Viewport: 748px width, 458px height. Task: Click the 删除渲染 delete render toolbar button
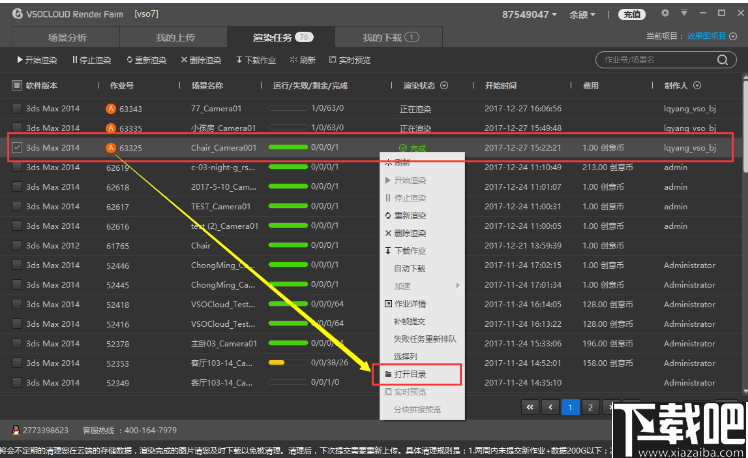tap(201, 60)
